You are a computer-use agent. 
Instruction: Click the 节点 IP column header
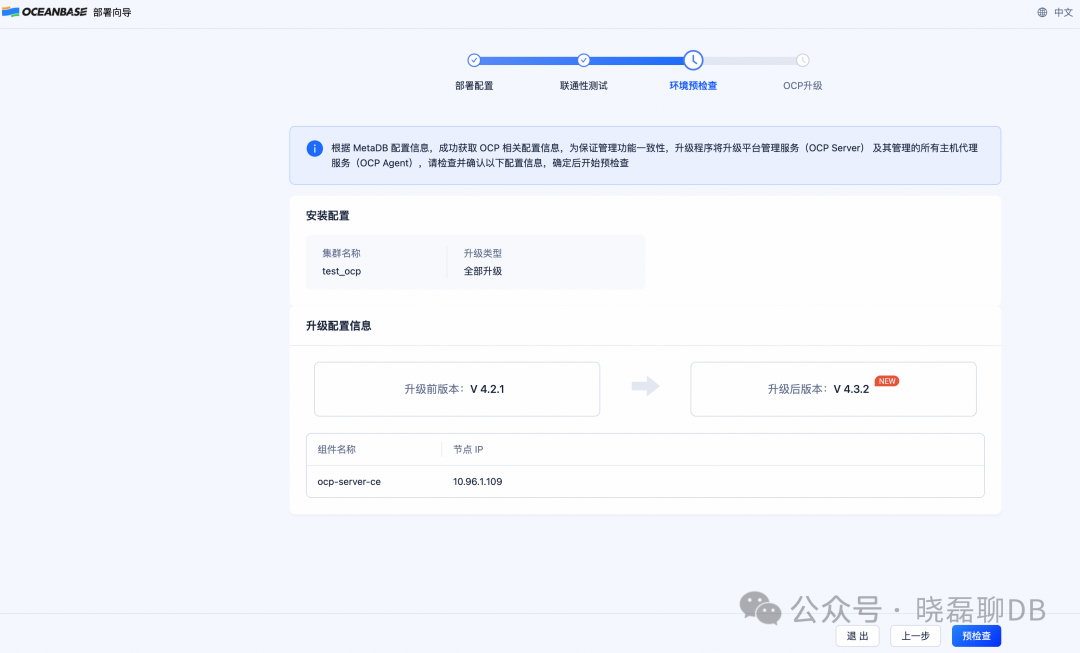[x=468, y=449]
